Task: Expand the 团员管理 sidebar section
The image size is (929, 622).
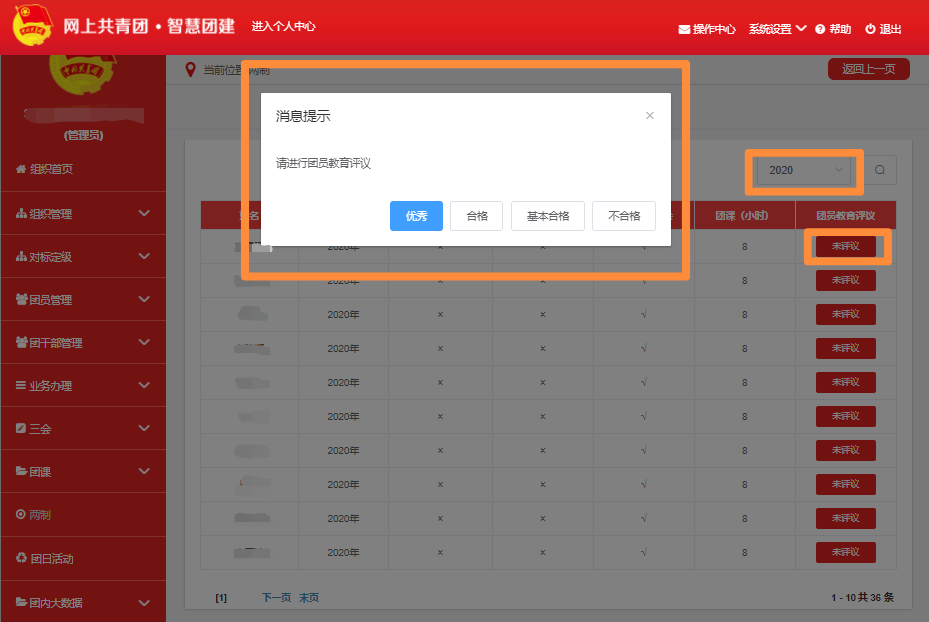Action: [x=82, y=299]
